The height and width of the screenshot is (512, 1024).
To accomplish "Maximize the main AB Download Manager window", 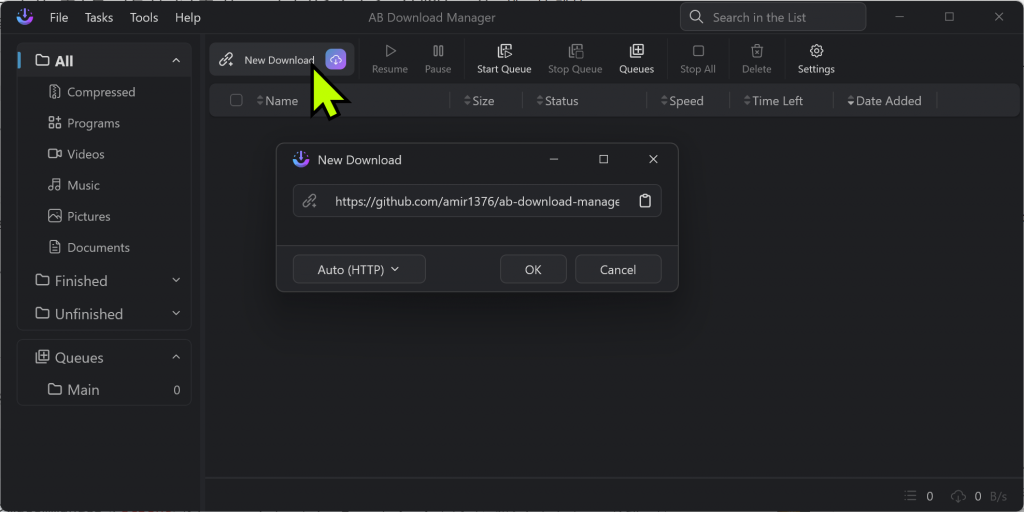I will 950,17.
